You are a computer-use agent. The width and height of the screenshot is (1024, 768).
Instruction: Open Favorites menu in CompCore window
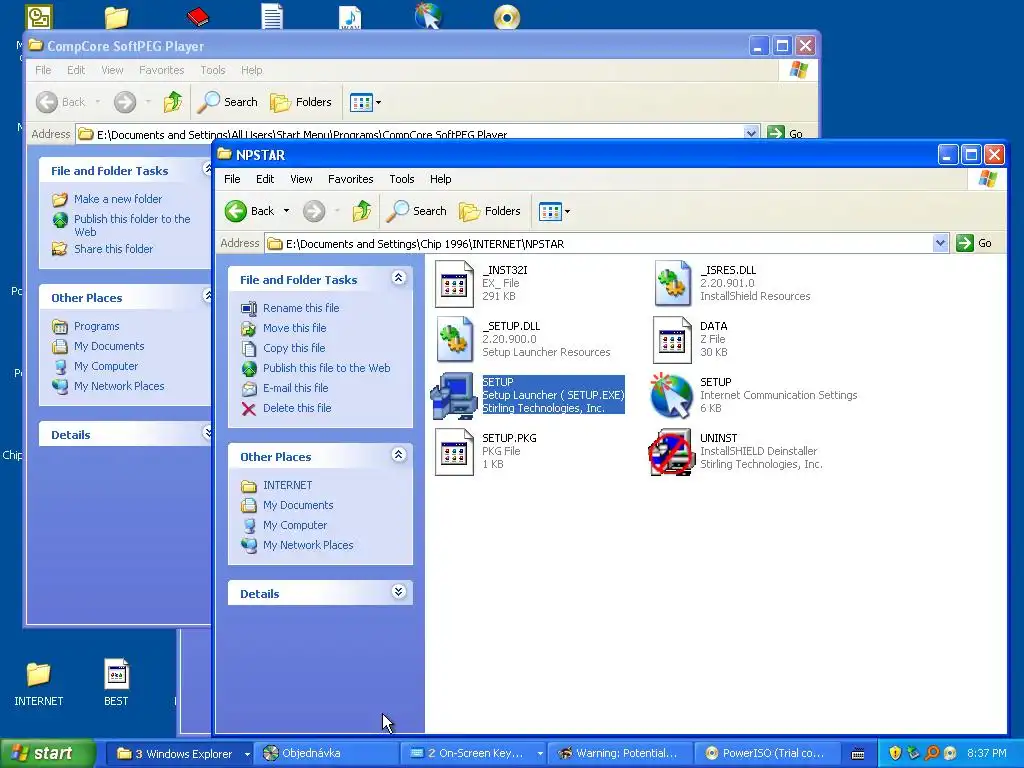pos(161,70)
